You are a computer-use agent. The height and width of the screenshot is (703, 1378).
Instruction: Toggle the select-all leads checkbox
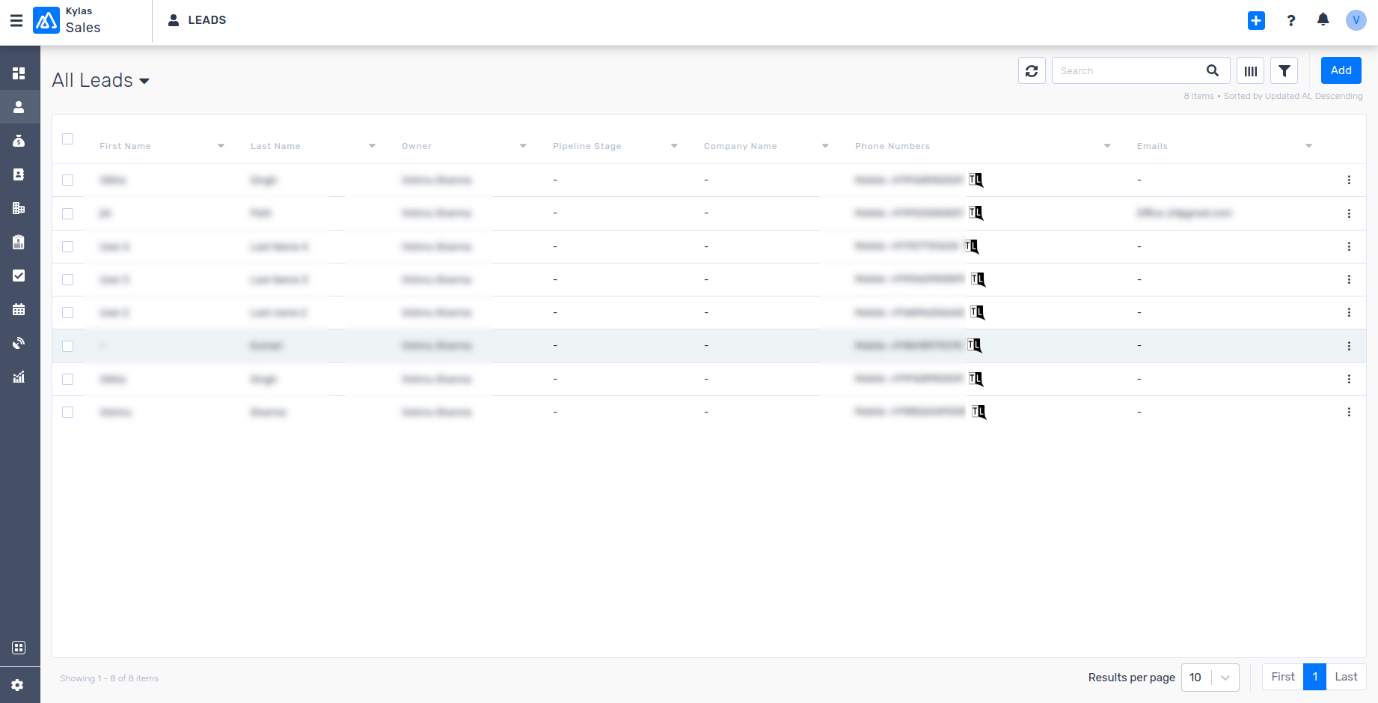[x=68, y=139]
